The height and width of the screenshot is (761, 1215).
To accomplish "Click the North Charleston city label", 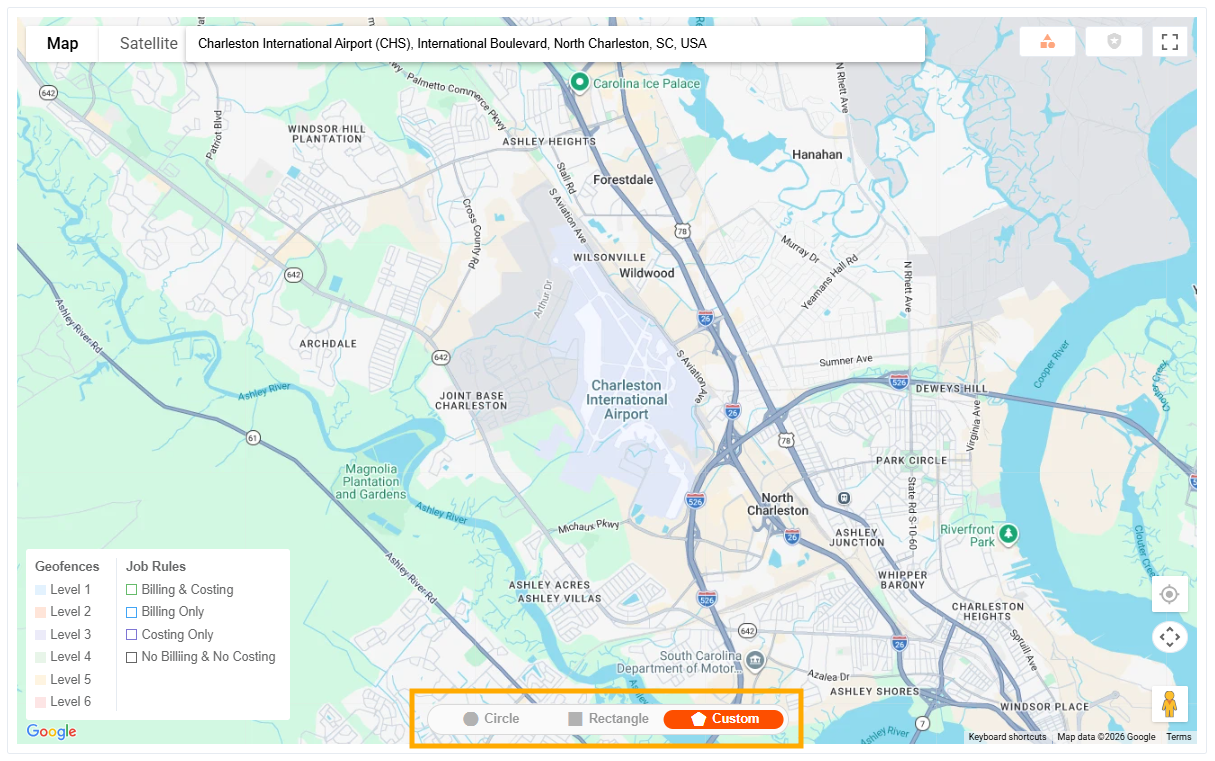I will coord(778,504).
